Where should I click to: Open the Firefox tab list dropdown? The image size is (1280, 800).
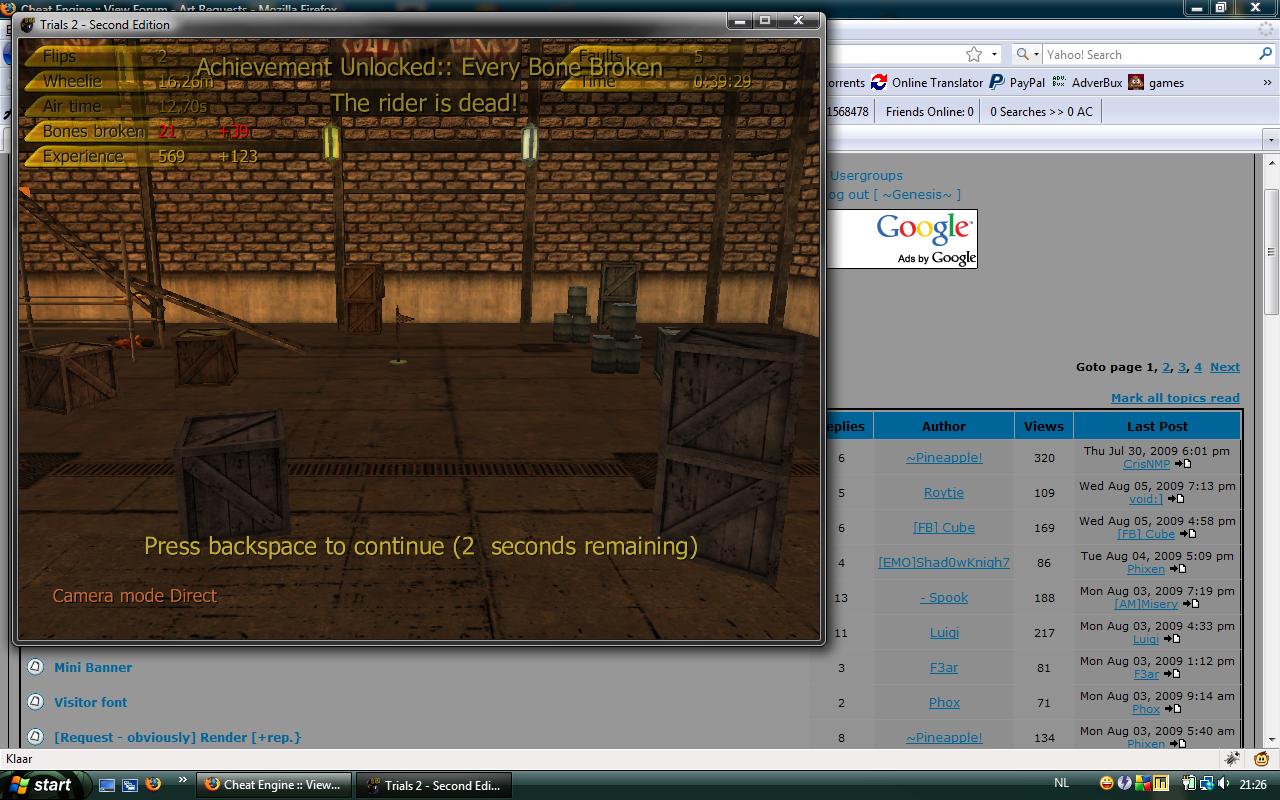tap(1271, 140)
